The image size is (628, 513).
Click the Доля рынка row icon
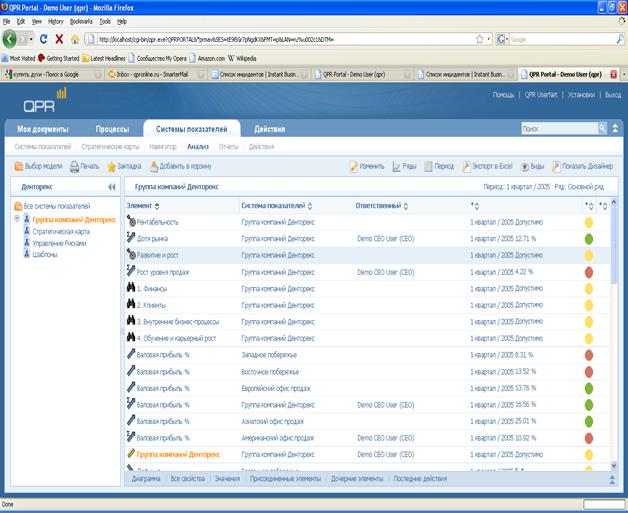tap(131, 237)
